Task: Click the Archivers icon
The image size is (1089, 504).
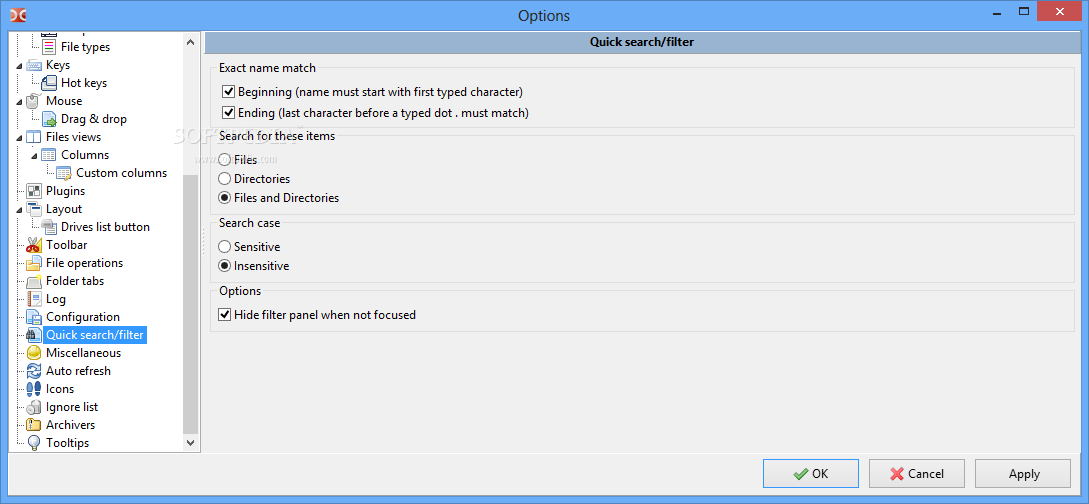Action: [x=34, y=425]
